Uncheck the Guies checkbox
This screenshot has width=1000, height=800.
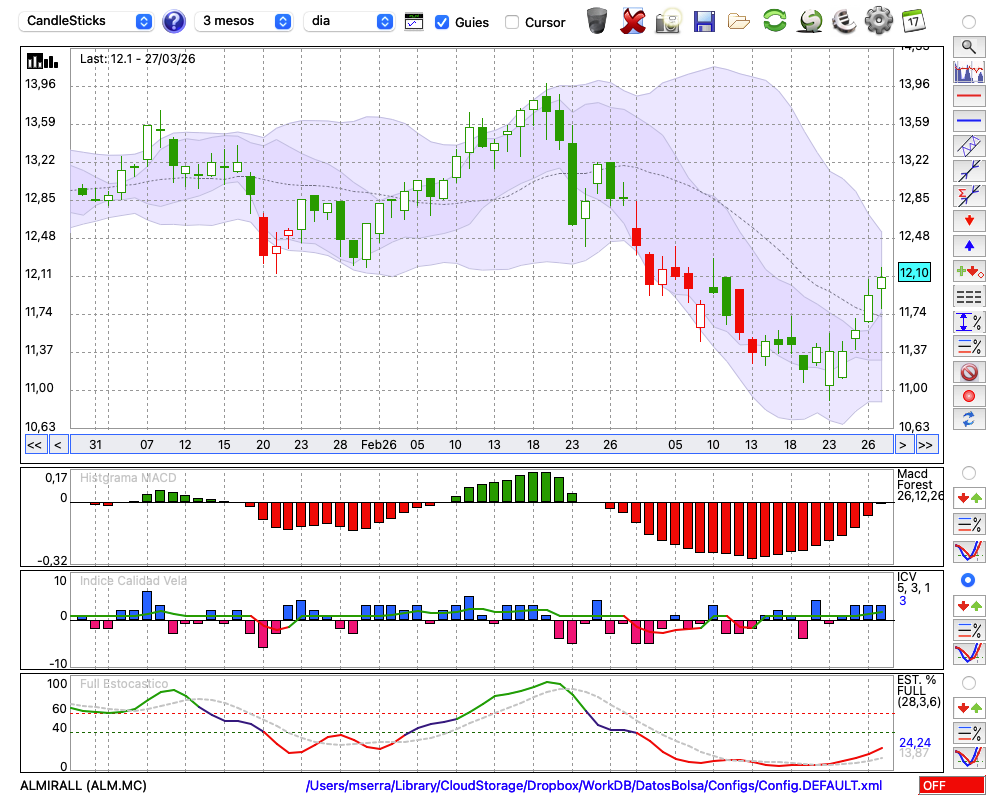point(442,22)
